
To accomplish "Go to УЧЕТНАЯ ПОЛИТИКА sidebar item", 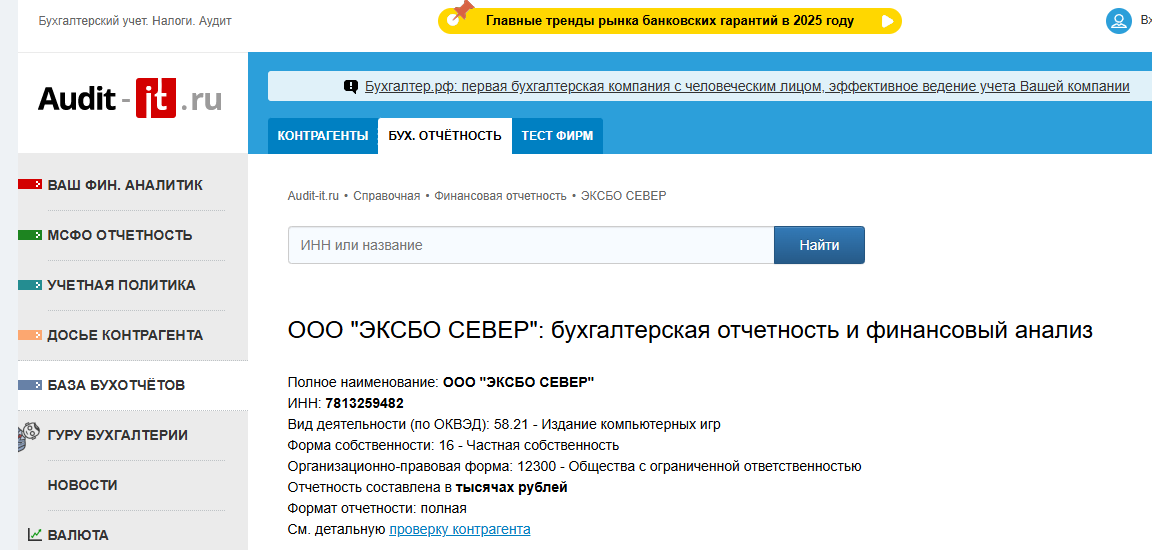I will (121, 285).
